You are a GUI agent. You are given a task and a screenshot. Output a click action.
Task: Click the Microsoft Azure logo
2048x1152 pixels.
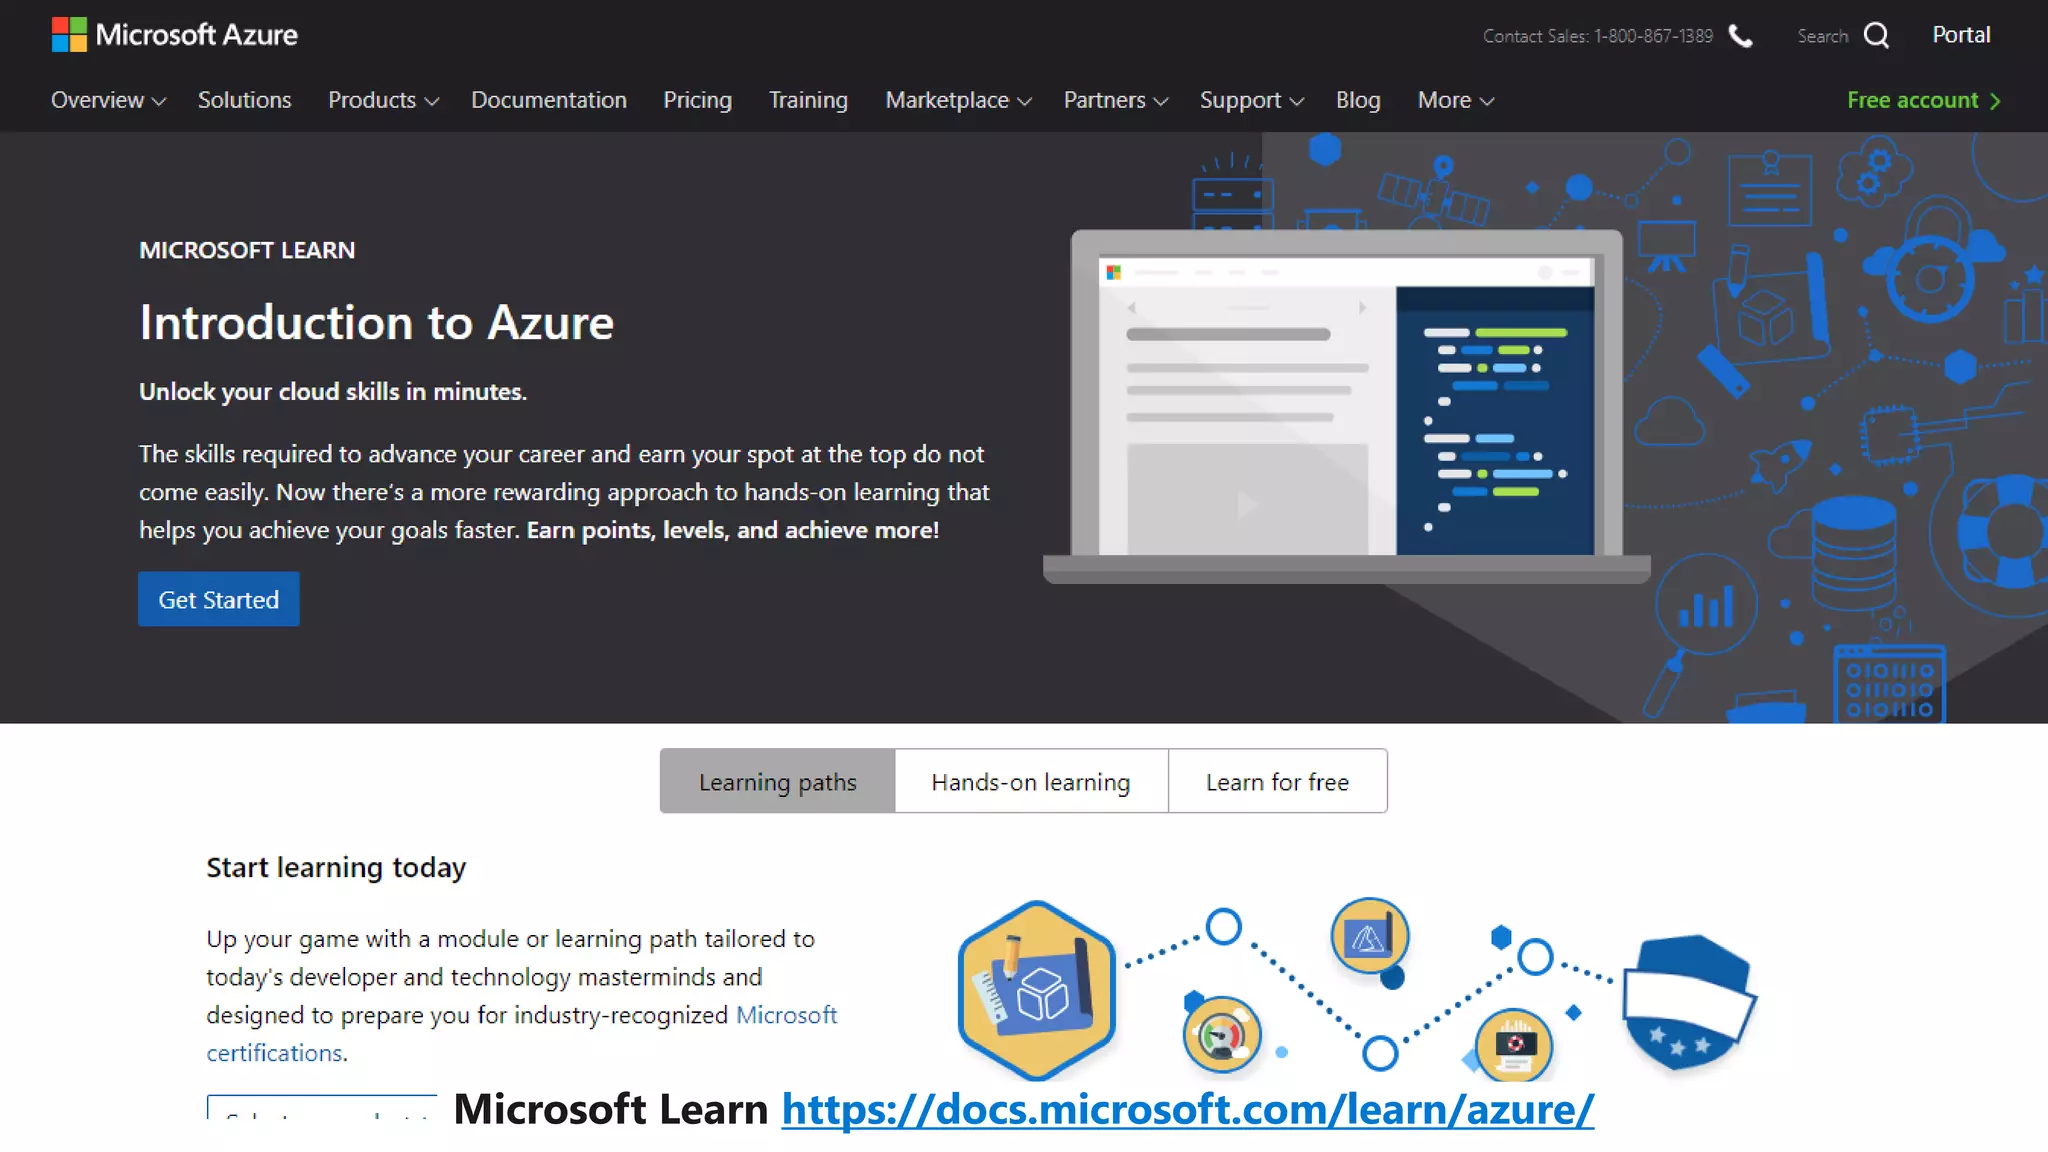[x=175, y=35]
